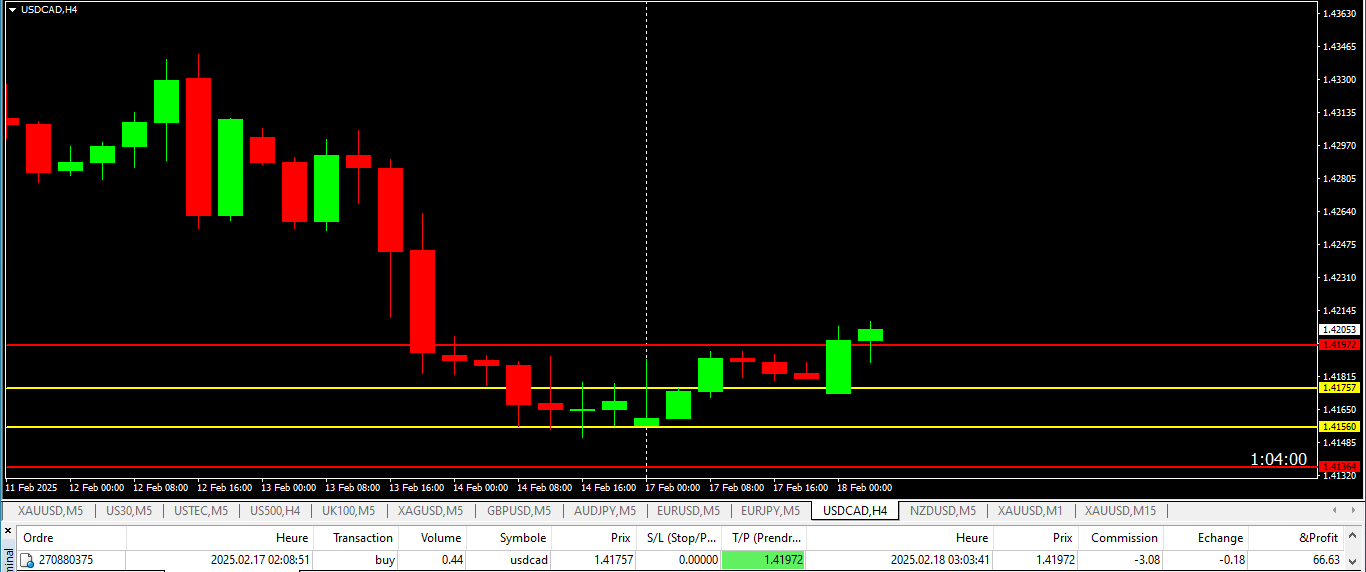Viewport: 1366px width, 572px height.
Task: Select the USTEC,M5 chart tab
Action: 201,511
